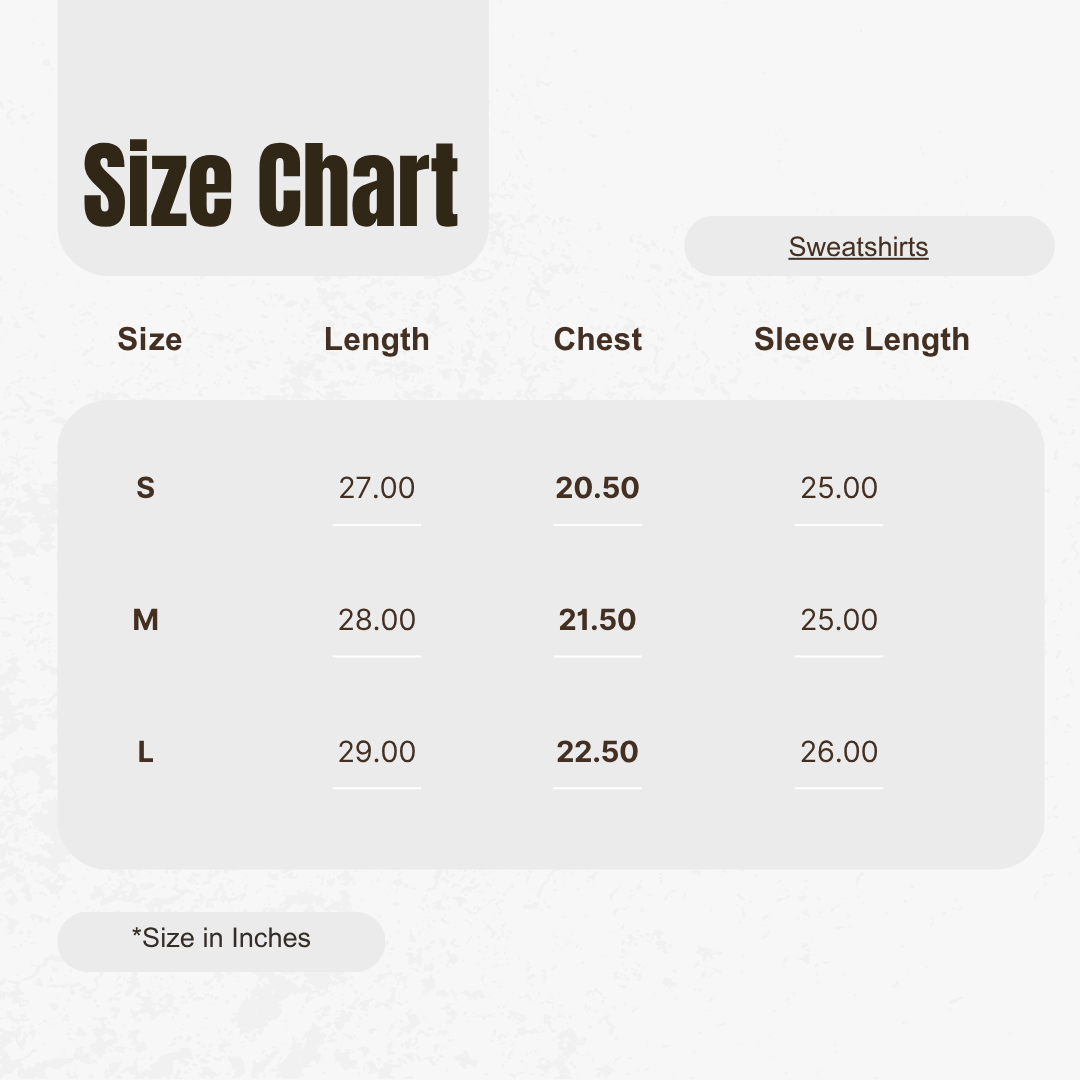Pick the 29.00 length value
Screen dimensions: 1080x1080
point(376,752)
